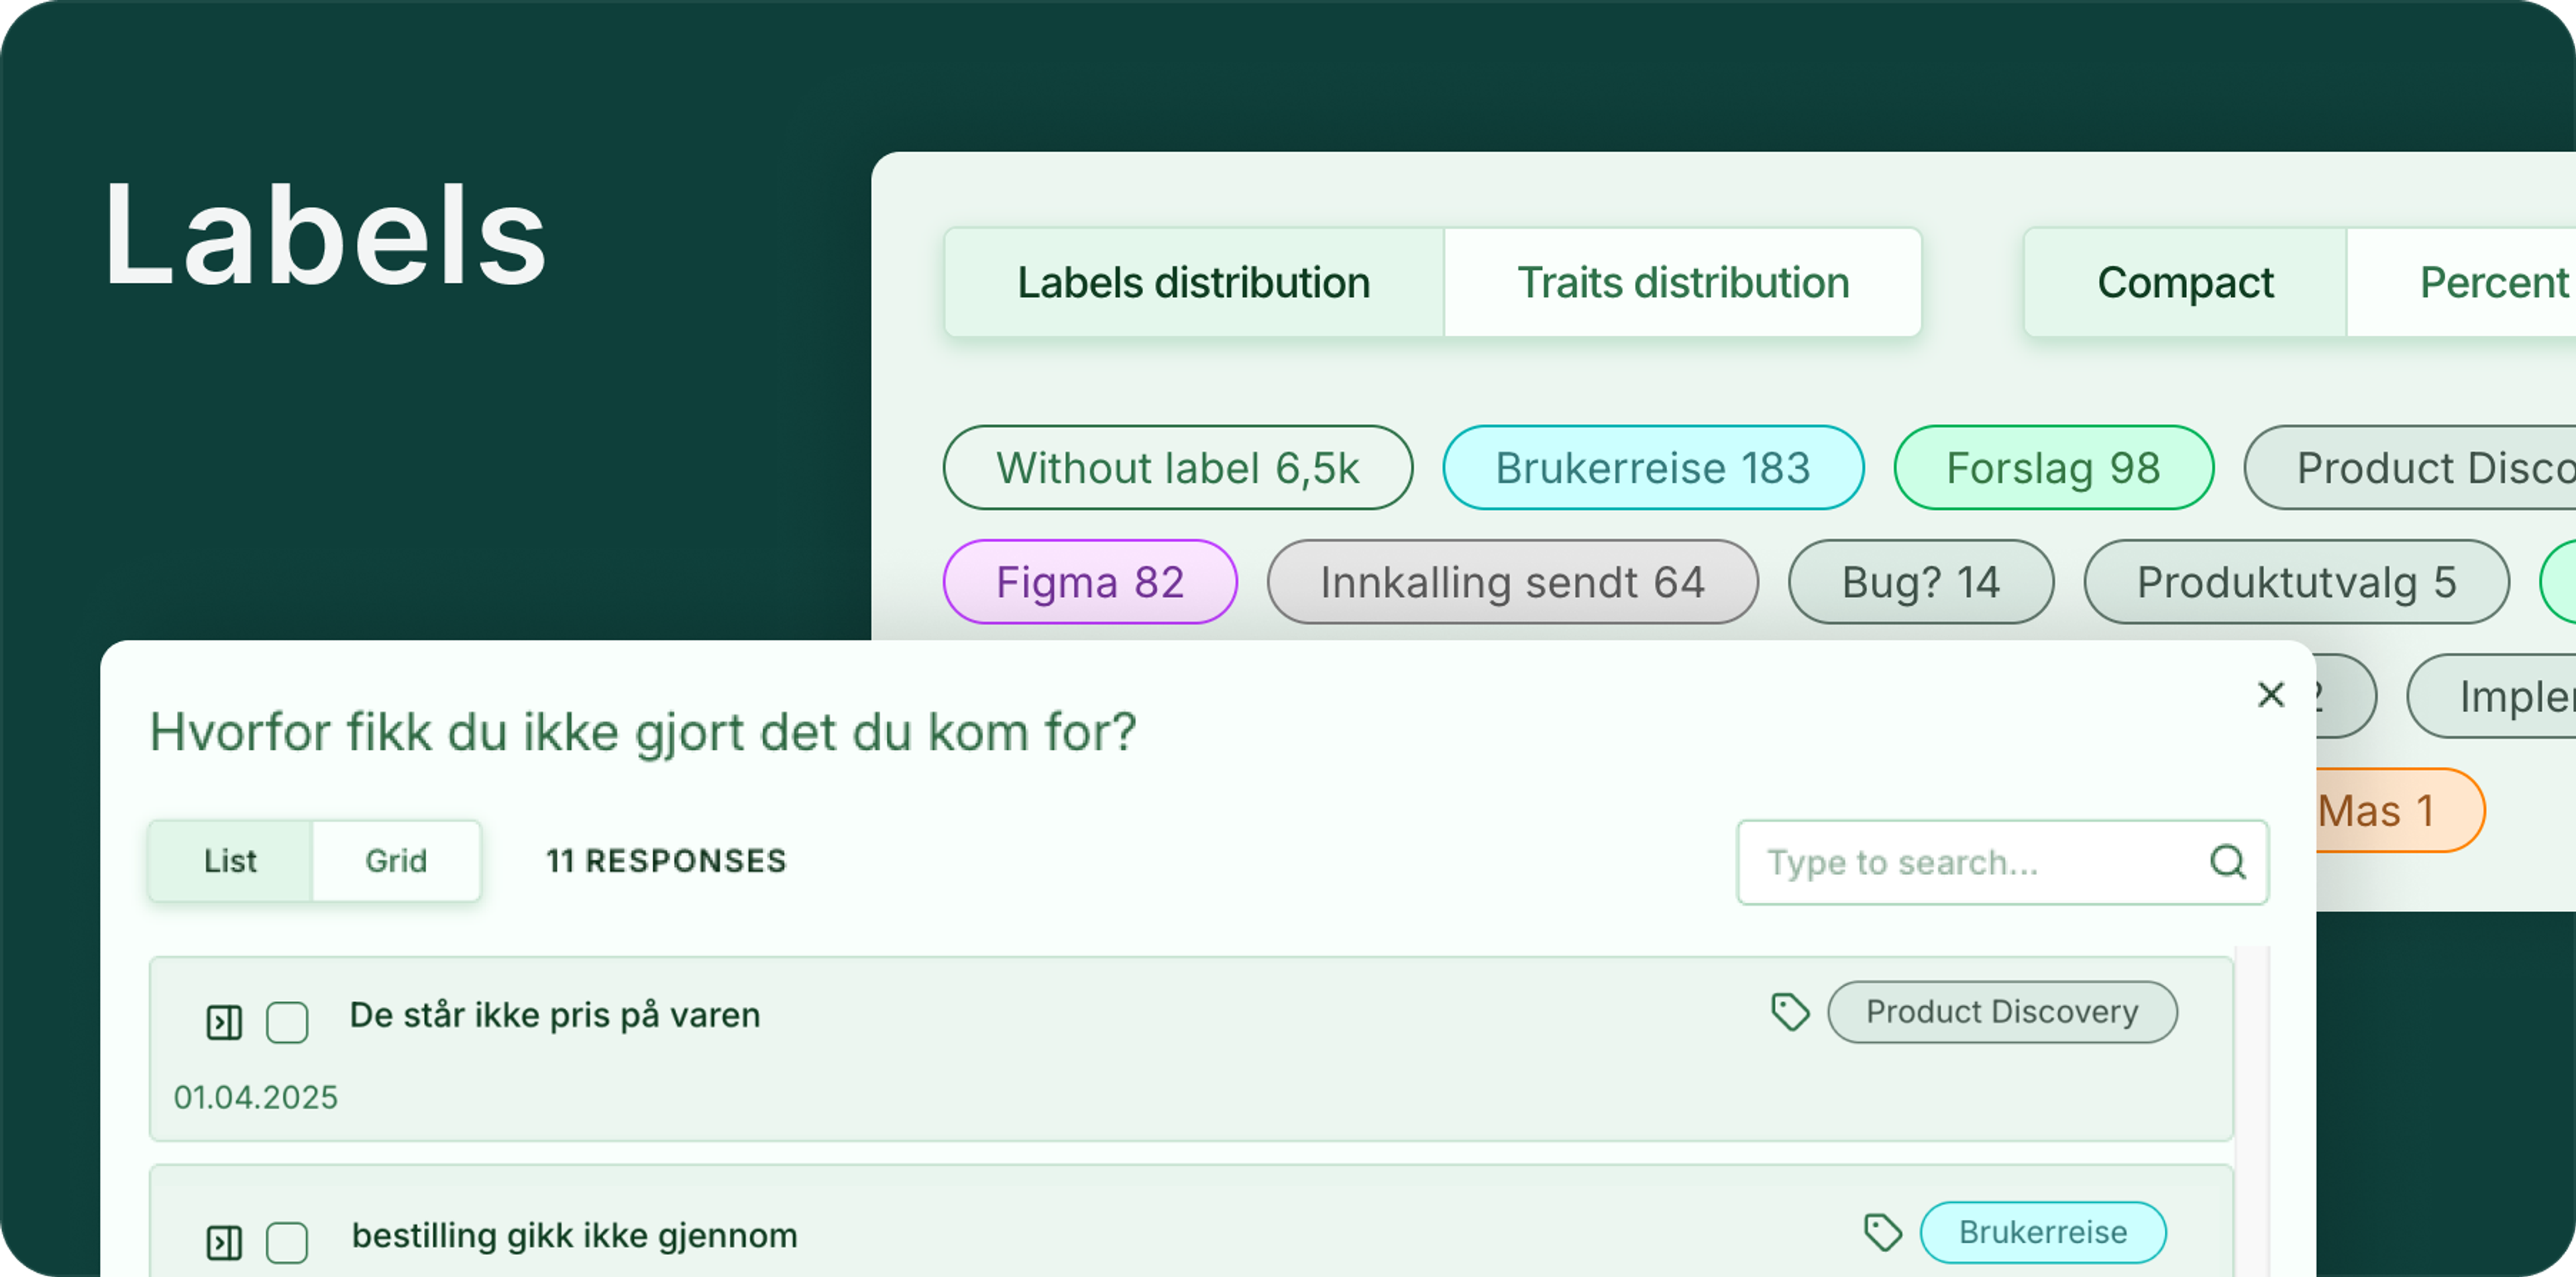Select the 'bestilling gikk ikke gjennom' checkbox
Viewport: 2576px width, 1277px height.
coord(287,1242)
